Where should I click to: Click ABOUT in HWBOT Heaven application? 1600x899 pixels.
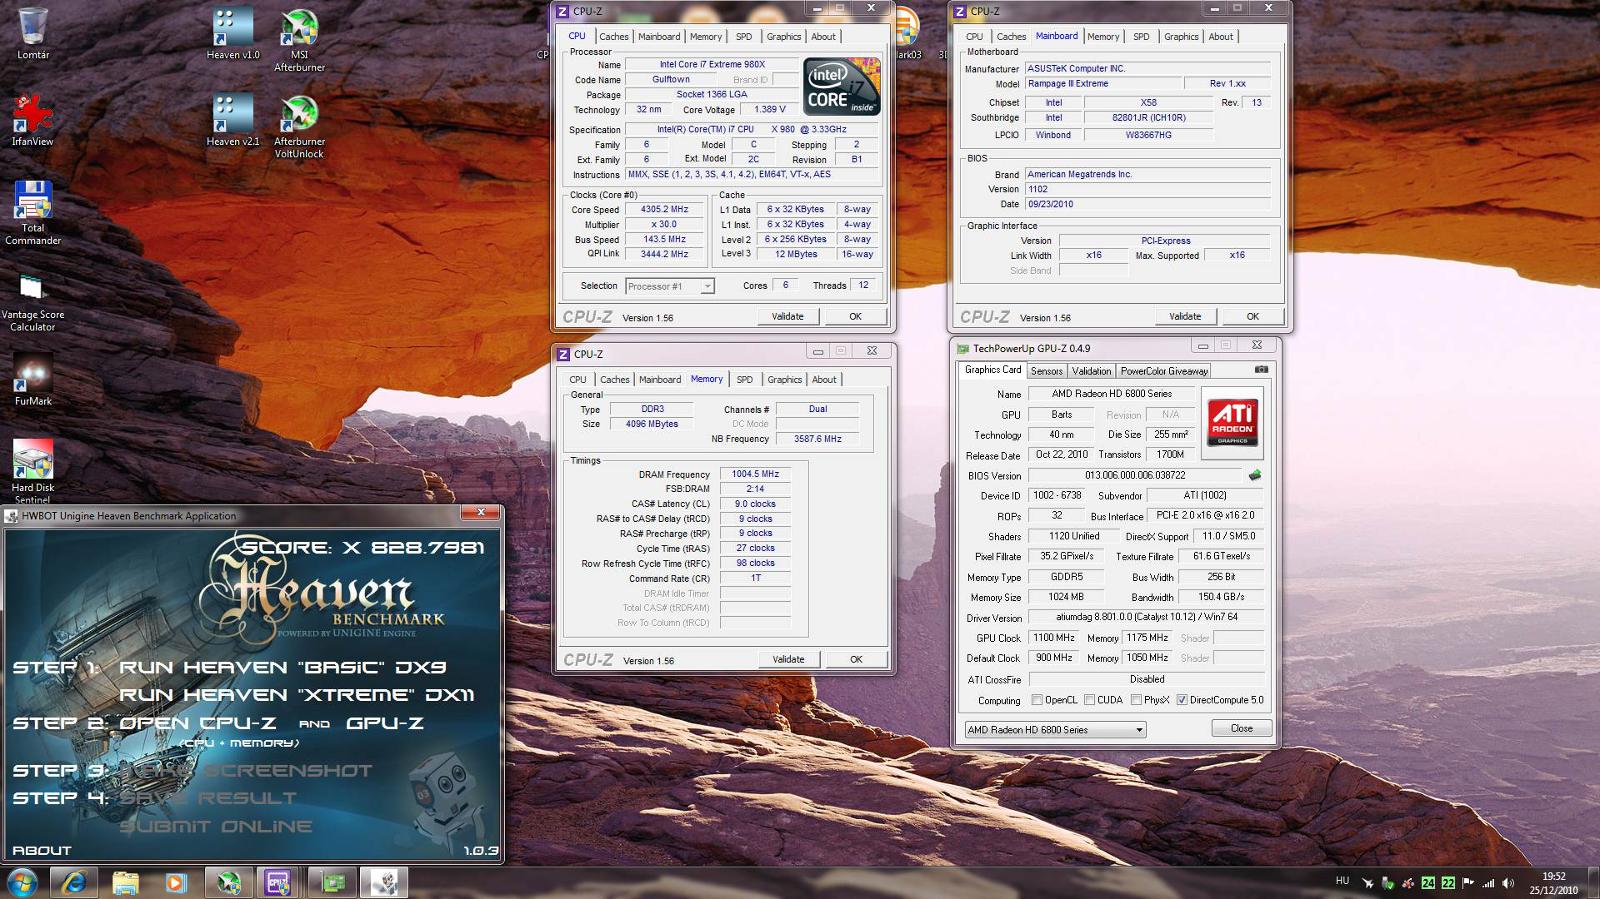coord(41,850)
